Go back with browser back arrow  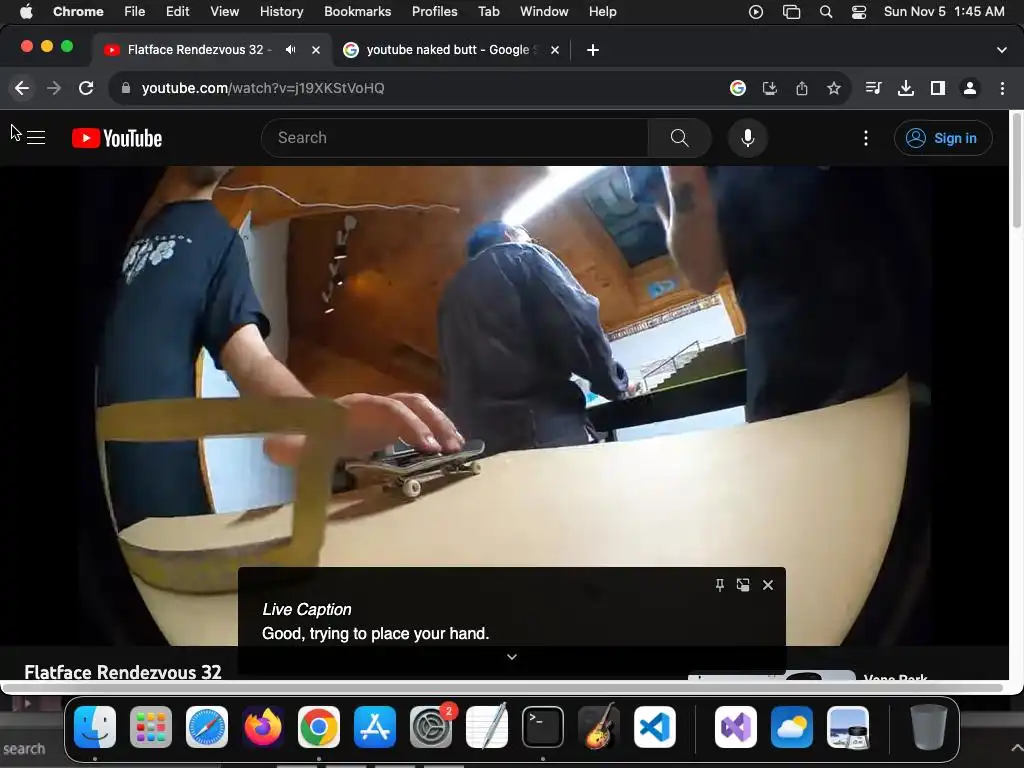[x=22, y=88]
